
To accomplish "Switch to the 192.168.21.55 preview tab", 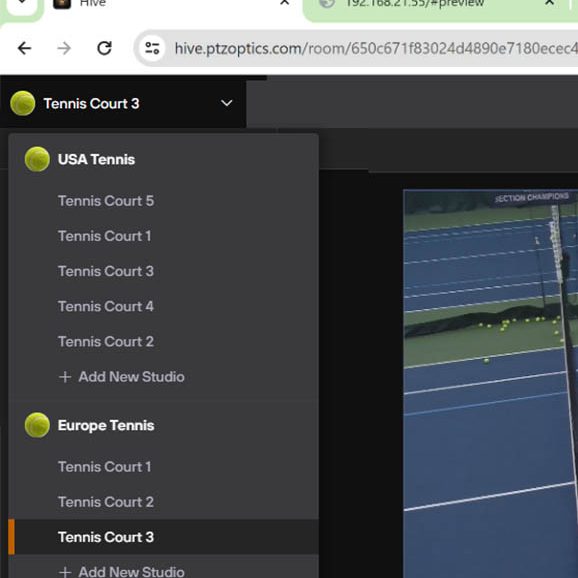I will (x=435, y=4).
